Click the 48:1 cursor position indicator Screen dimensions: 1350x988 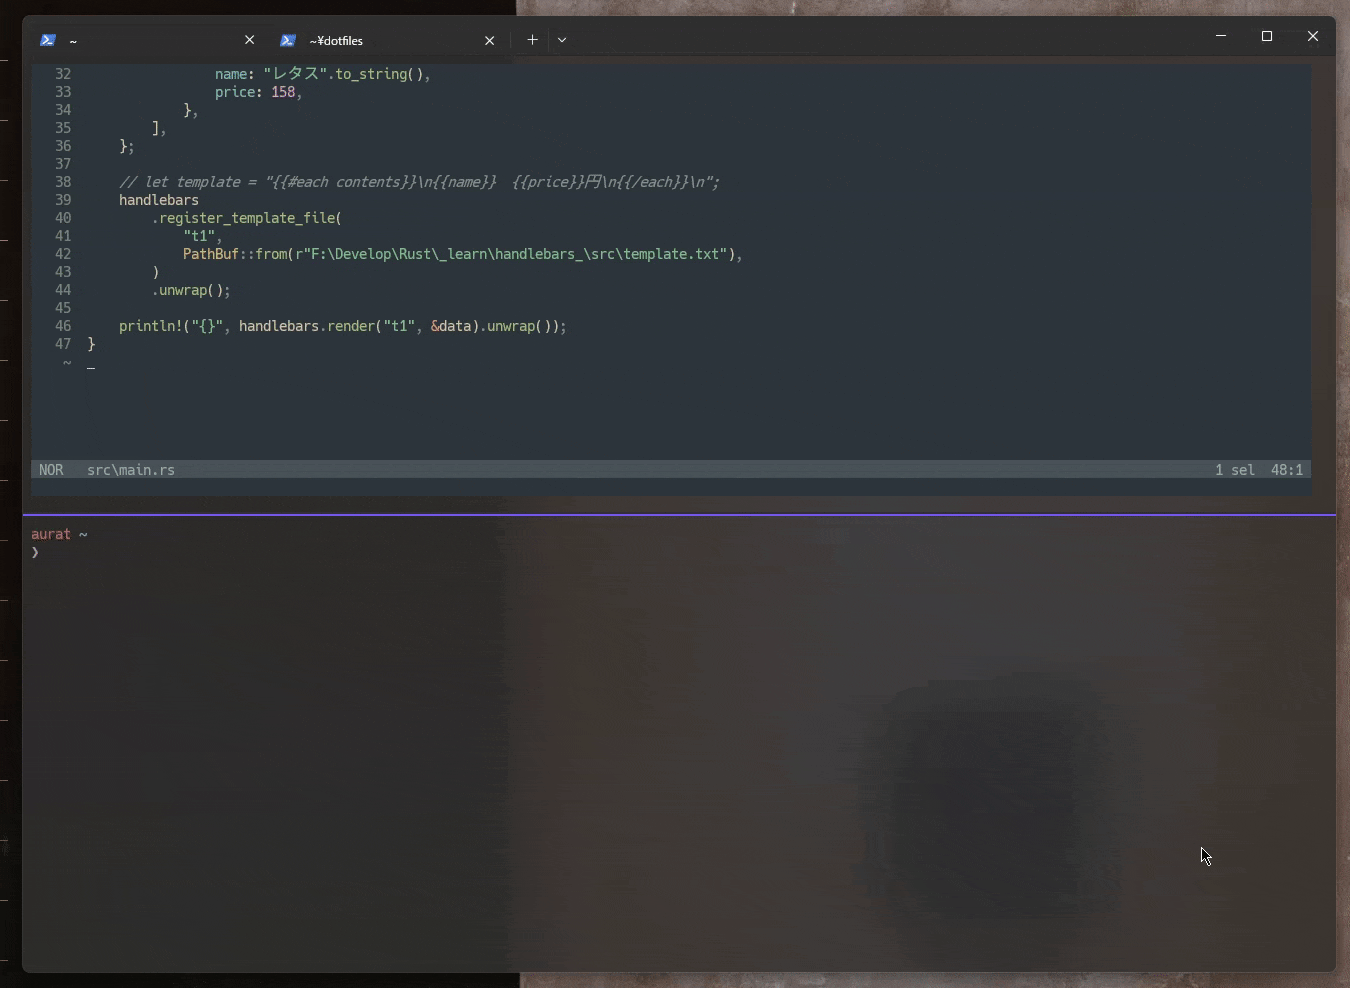1287,470
